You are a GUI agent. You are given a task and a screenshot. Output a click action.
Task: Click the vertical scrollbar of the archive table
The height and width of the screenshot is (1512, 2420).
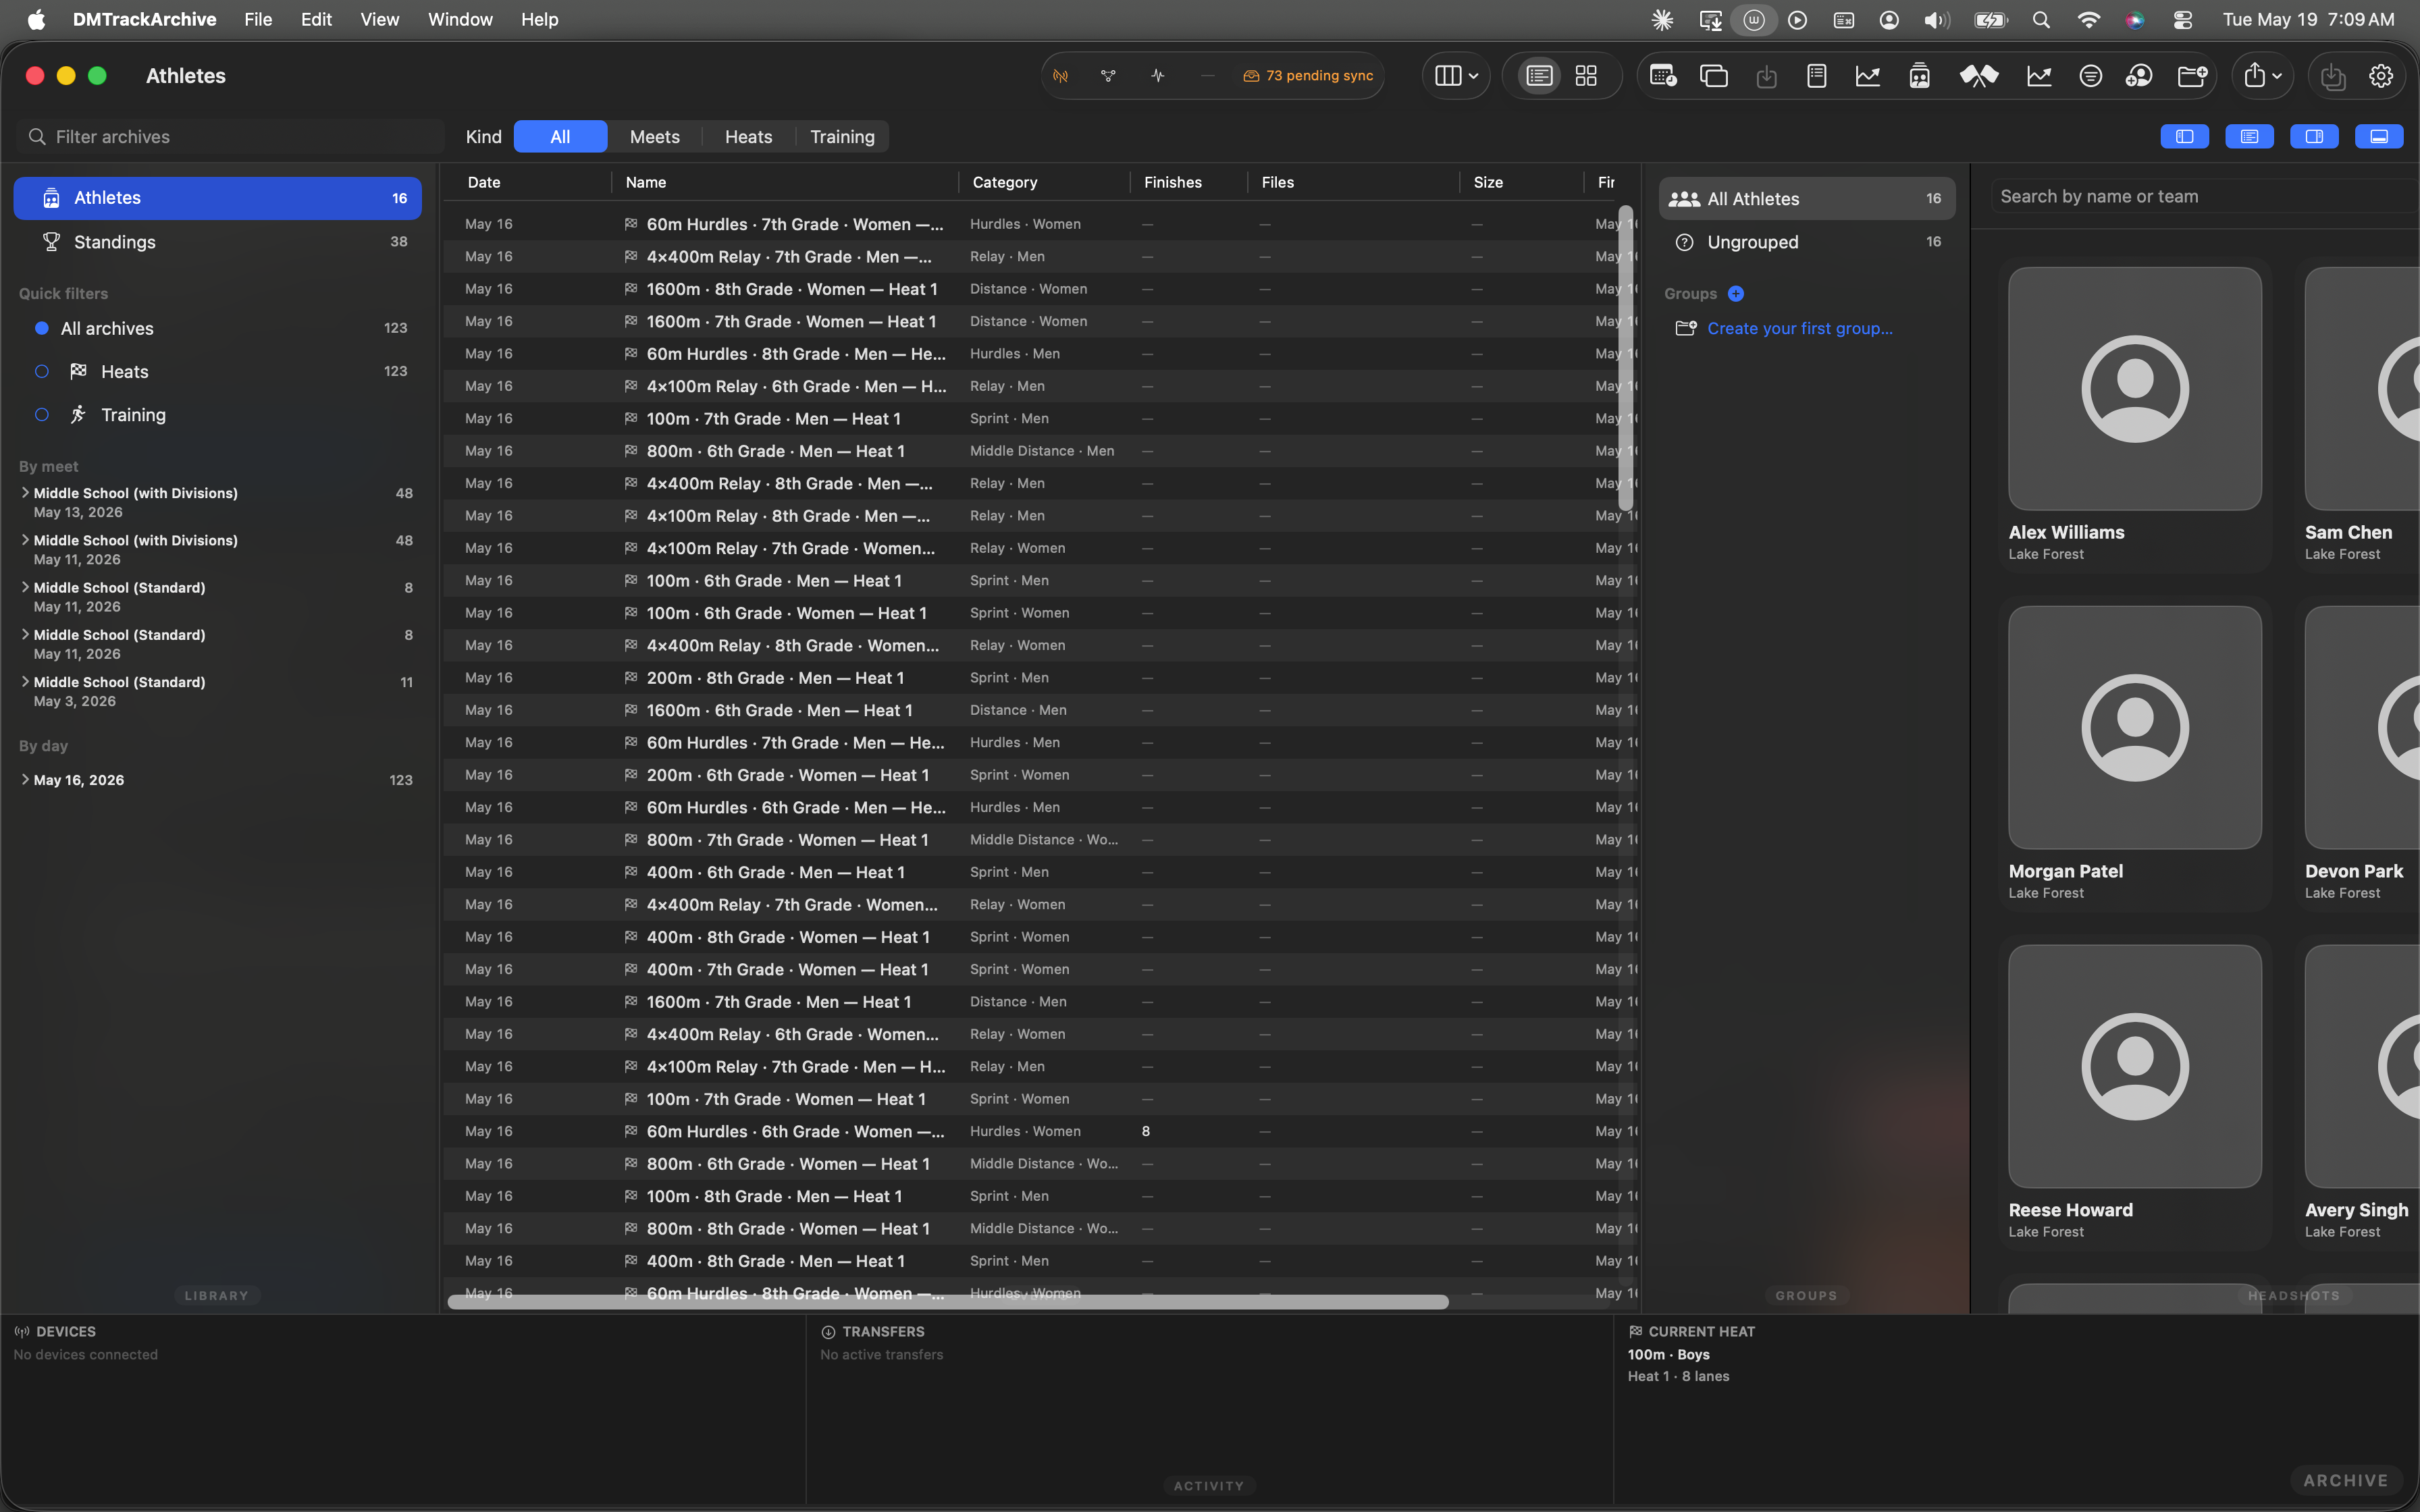(1626, 358)
